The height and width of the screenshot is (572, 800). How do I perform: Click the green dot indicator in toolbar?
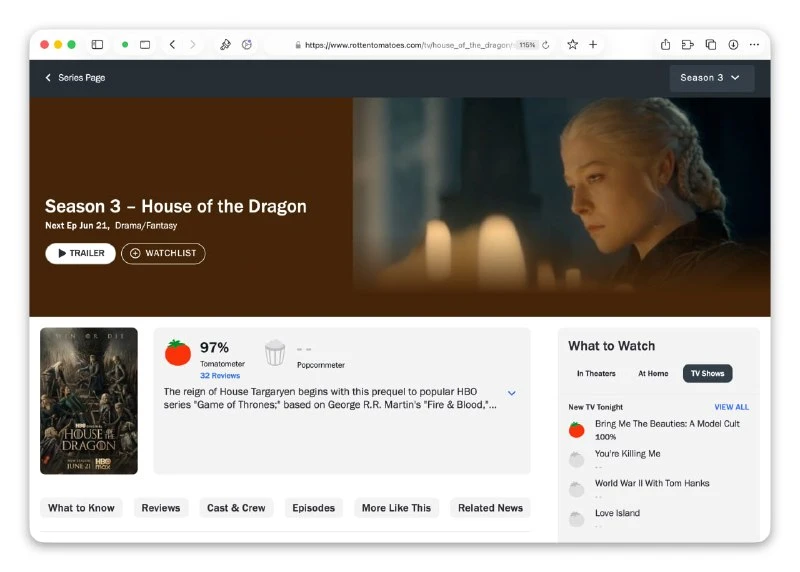pos(125,44)
